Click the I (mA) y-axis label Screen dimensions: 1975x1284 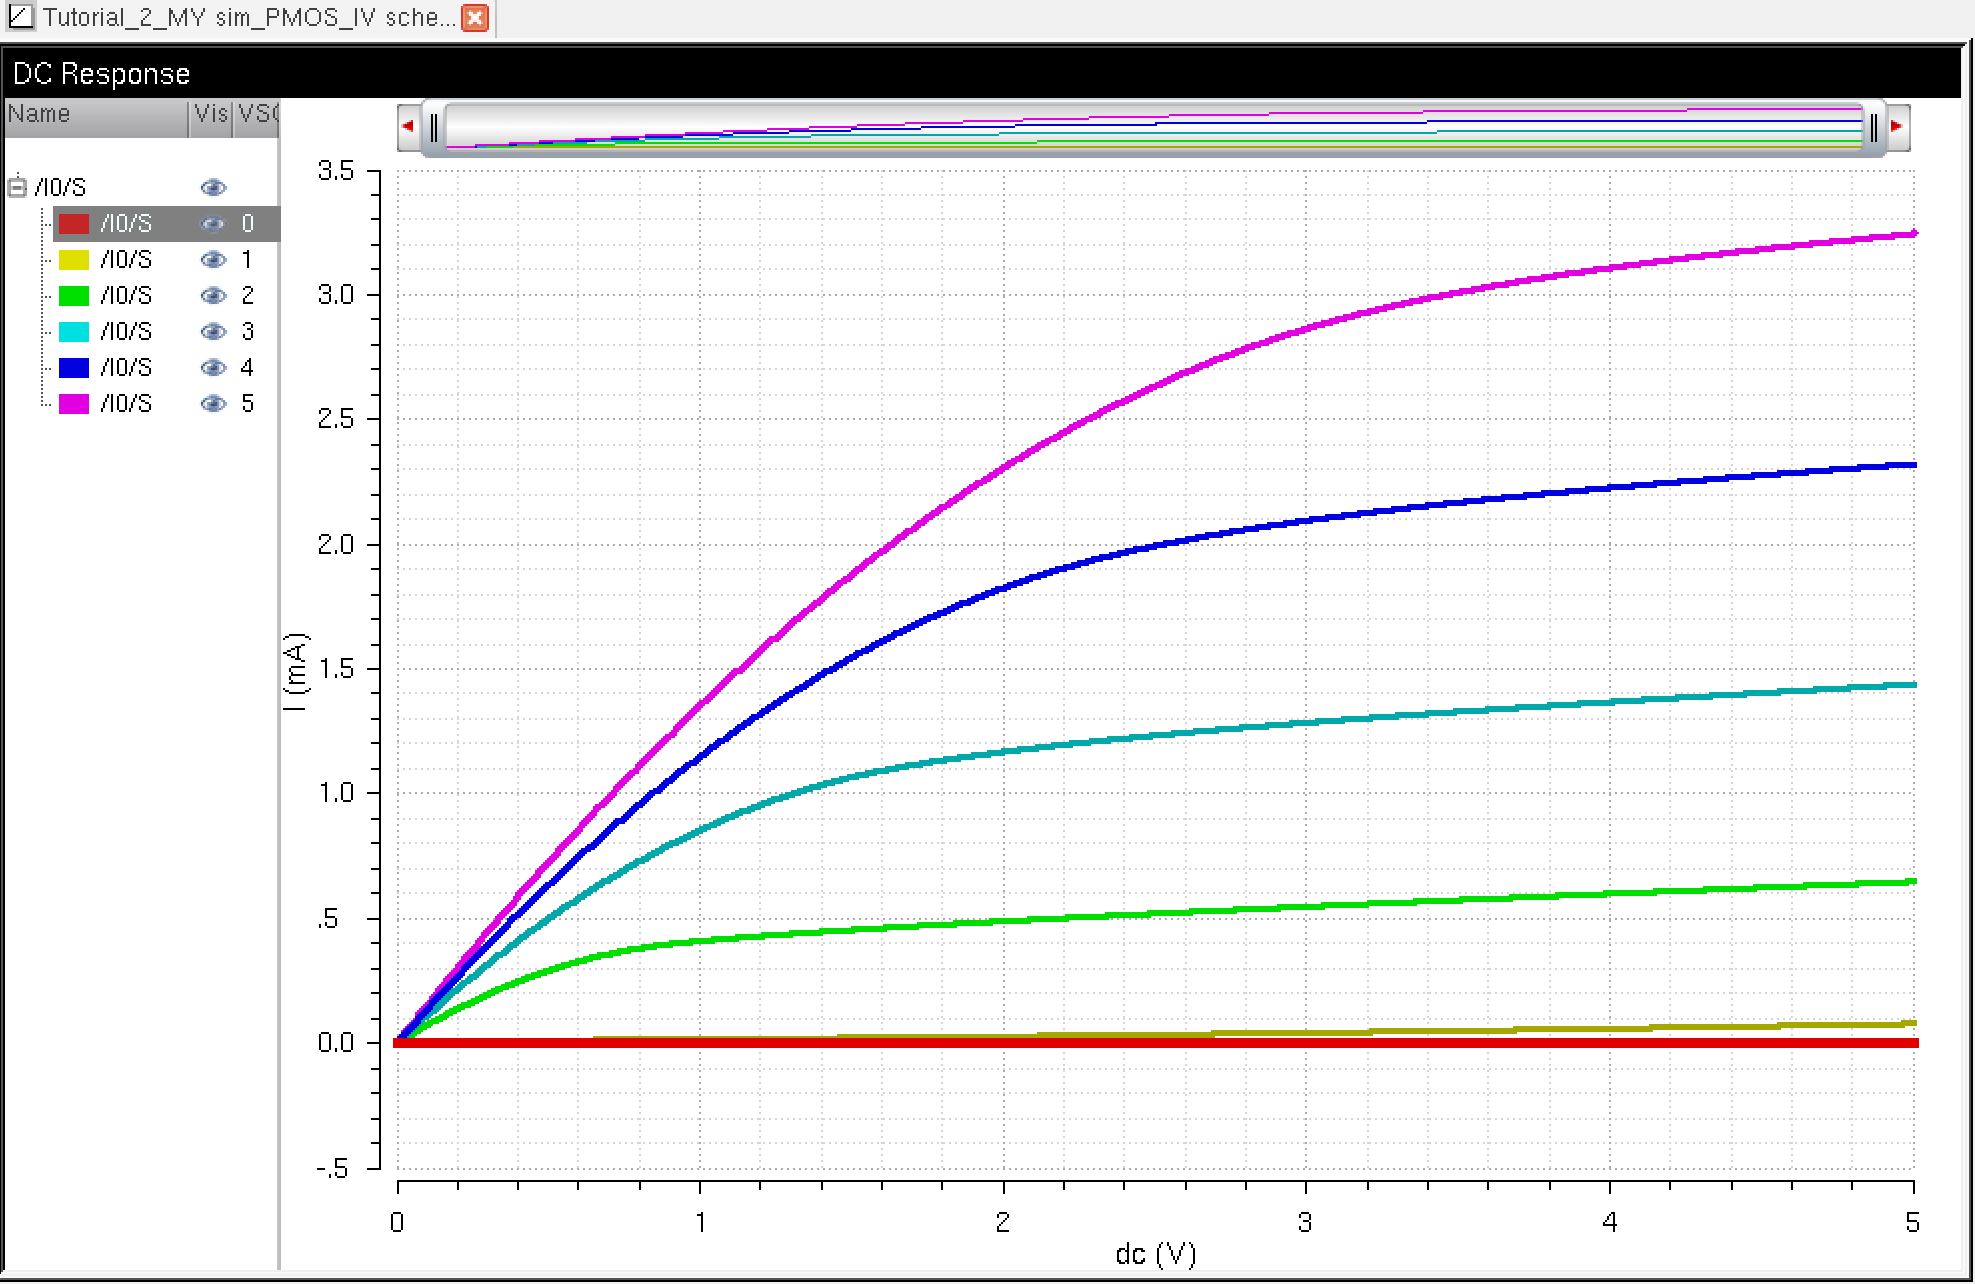[297, 671]
